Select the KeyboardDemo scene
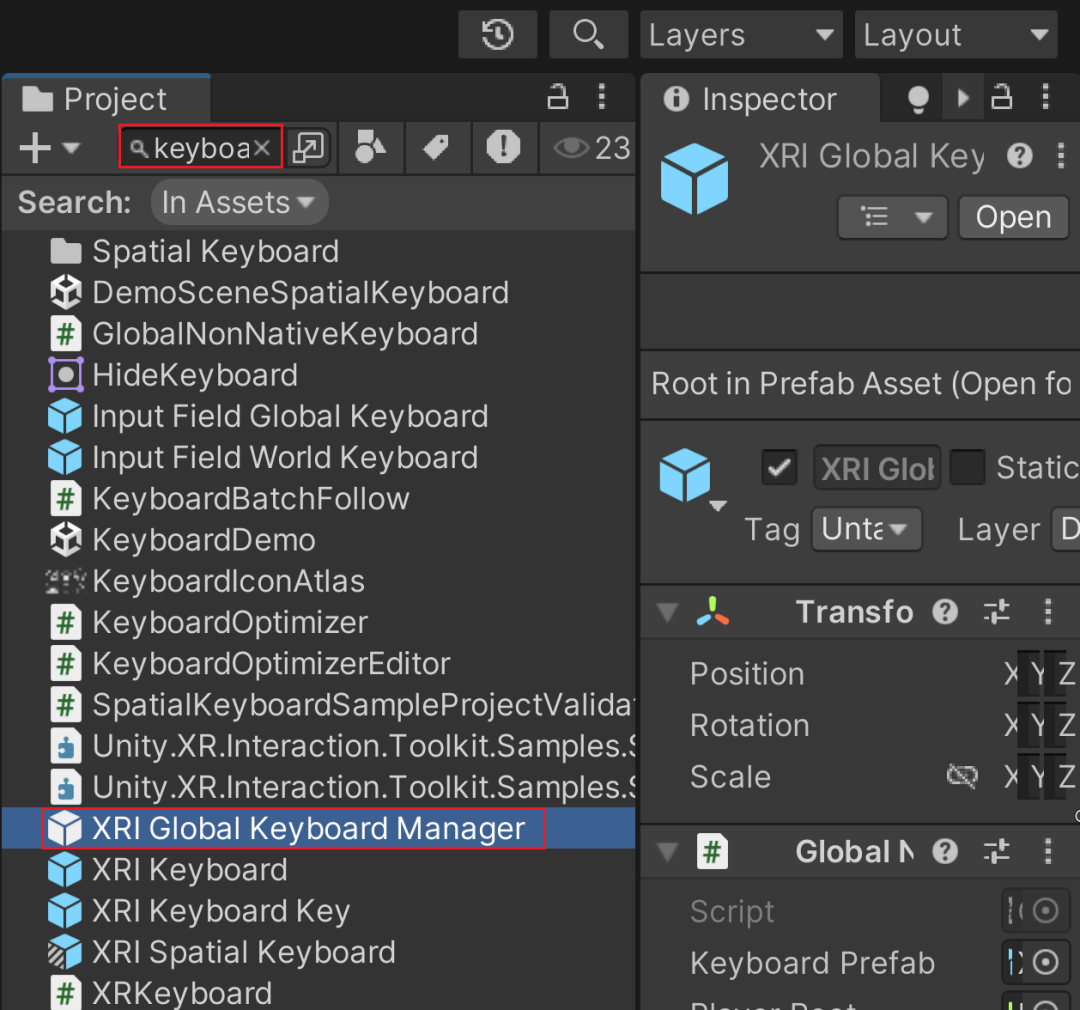This screenshot has width=1080, height=1010. pos(318,540)
